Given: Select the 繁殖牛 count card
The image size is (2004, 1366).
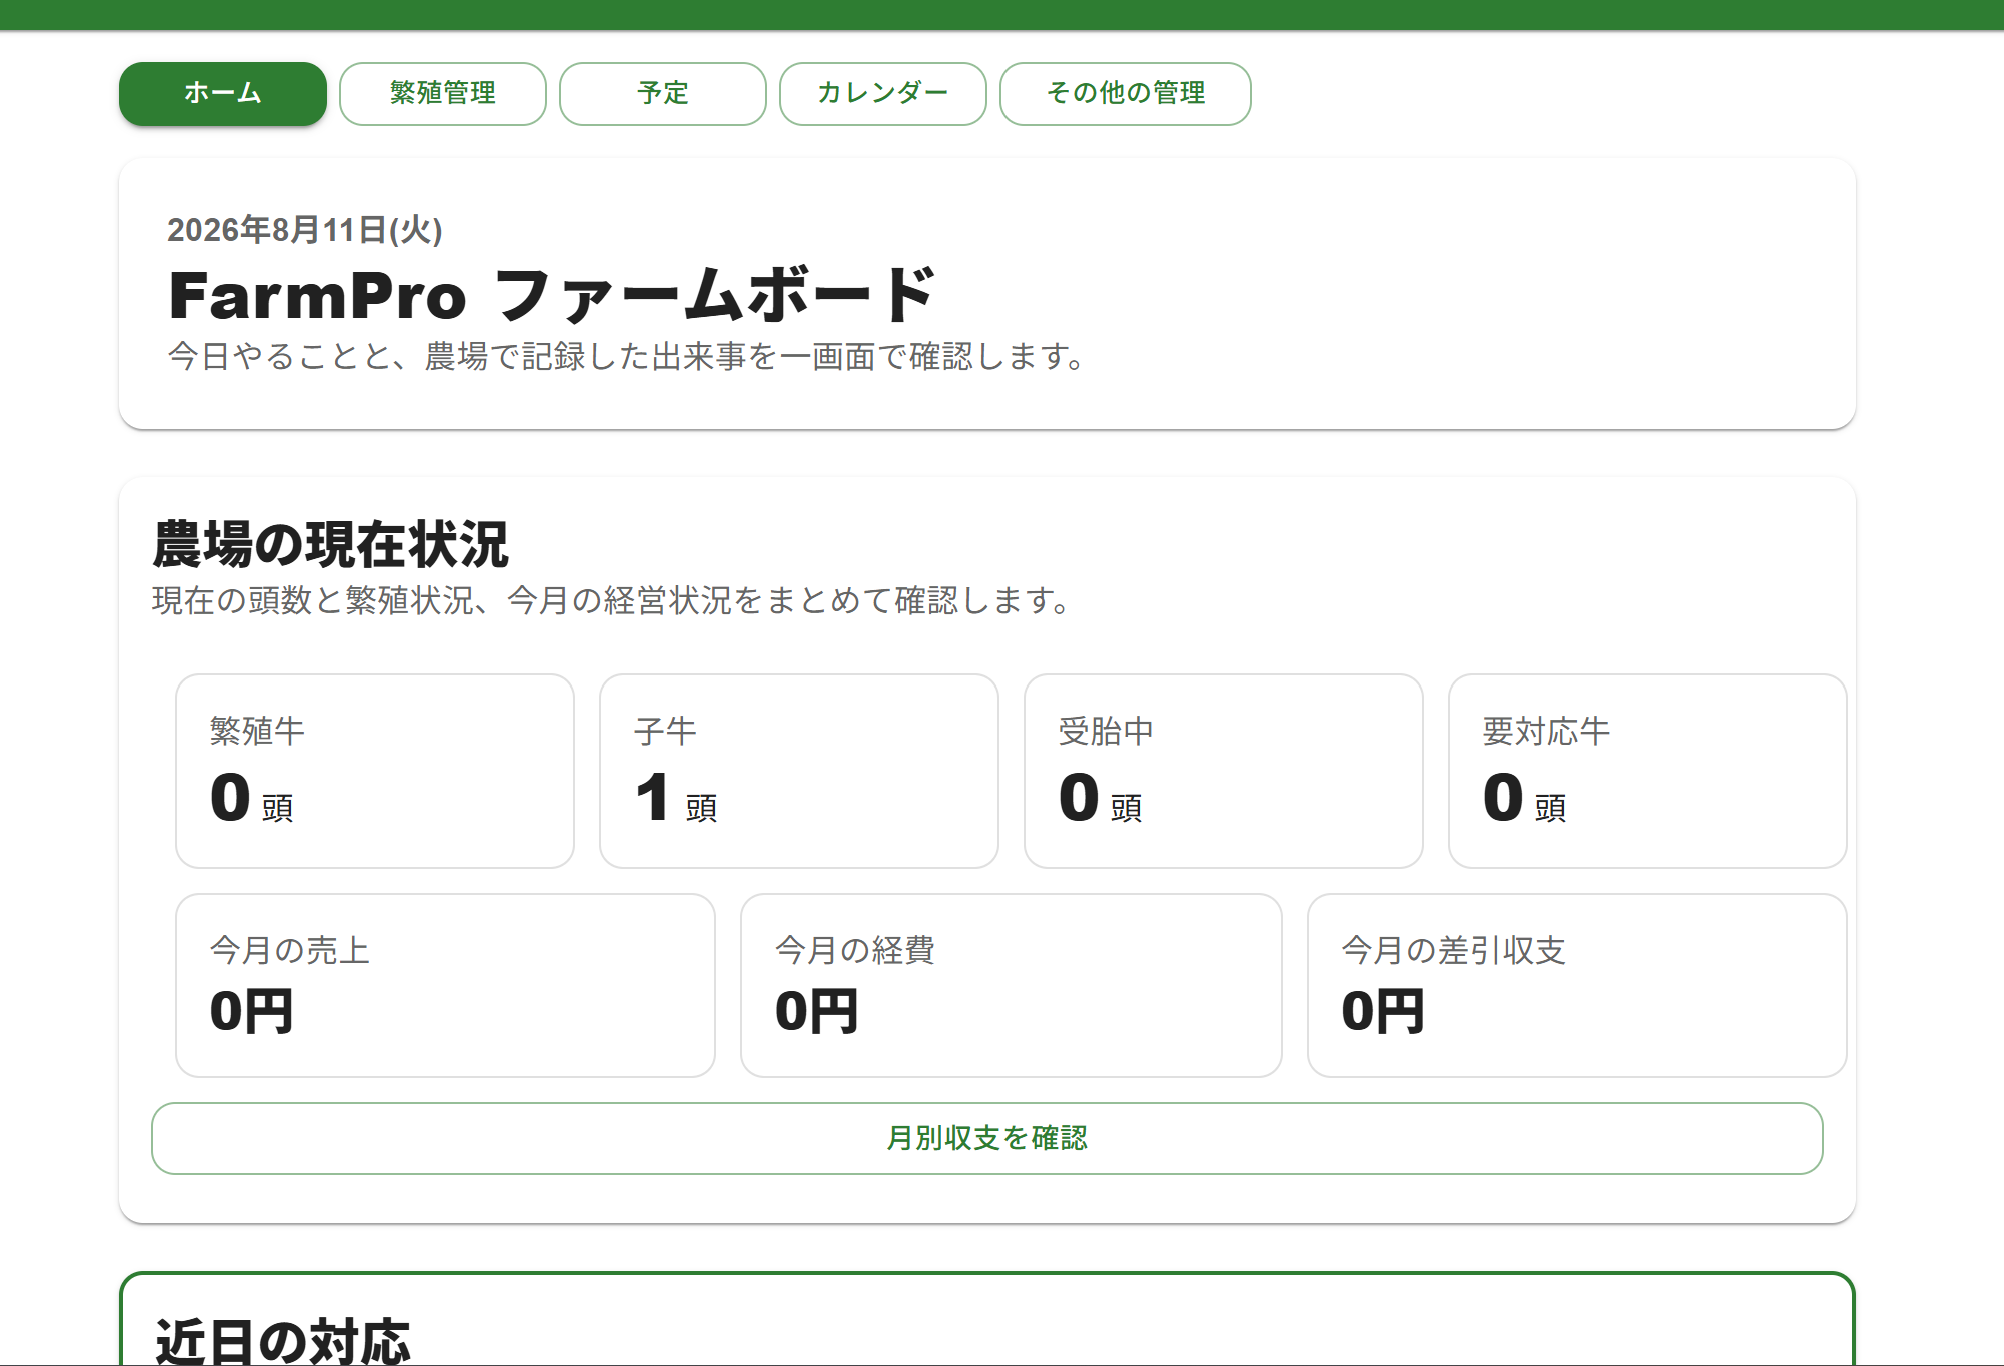Looking at the screenshot, I should click(375, 771).
